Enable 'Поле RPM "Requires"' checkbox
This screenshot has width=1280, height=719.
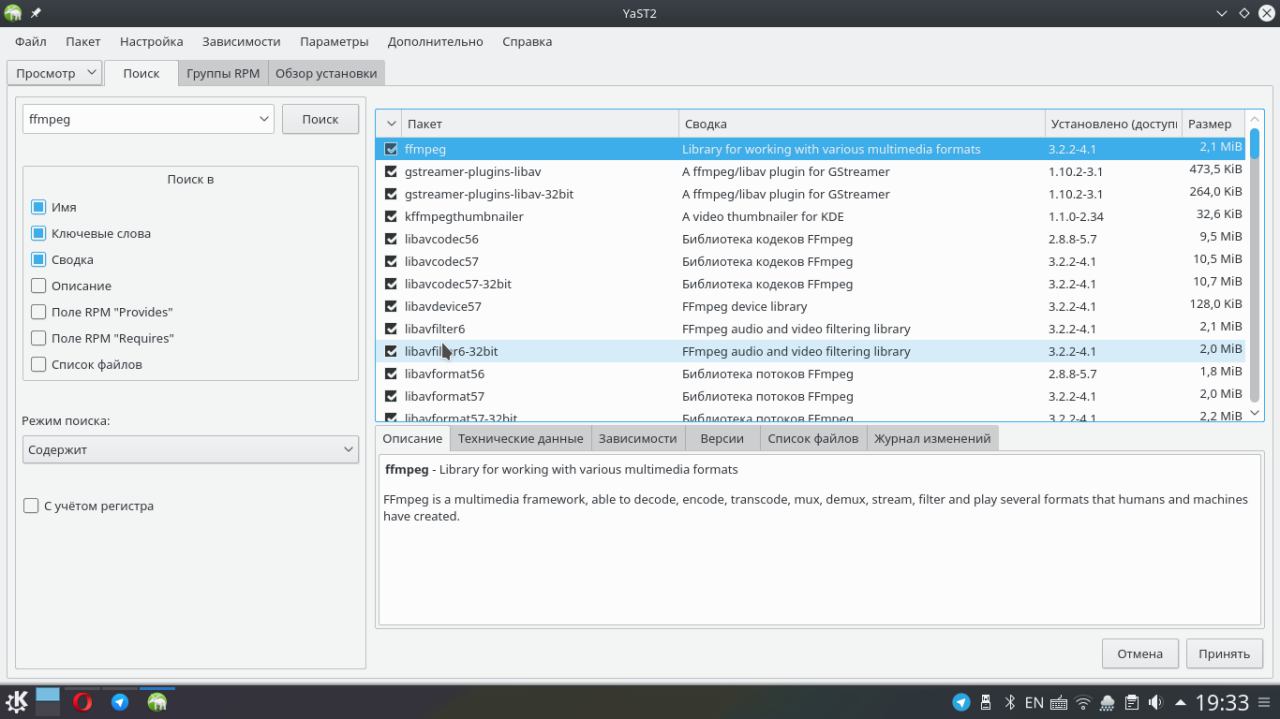38,338
